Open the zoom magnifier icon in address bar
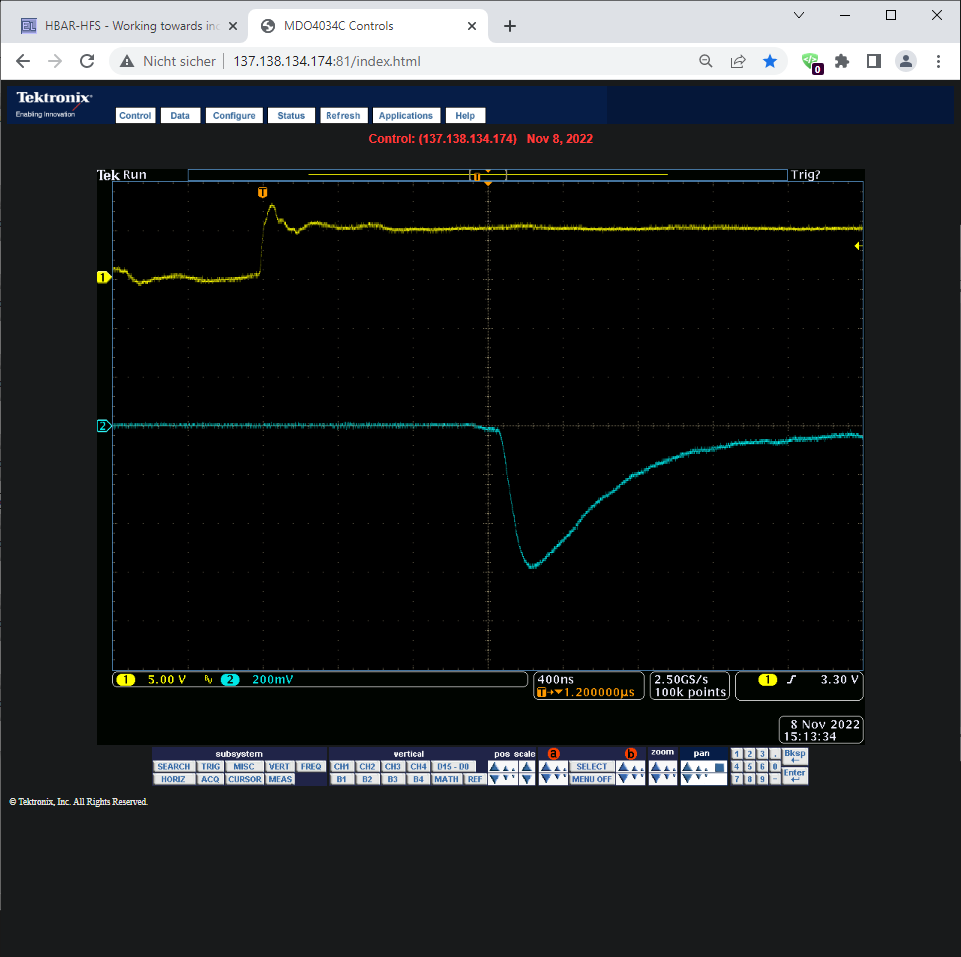Image resolution: width=961 pixels, height=957 pixels. tap(706, 61)
